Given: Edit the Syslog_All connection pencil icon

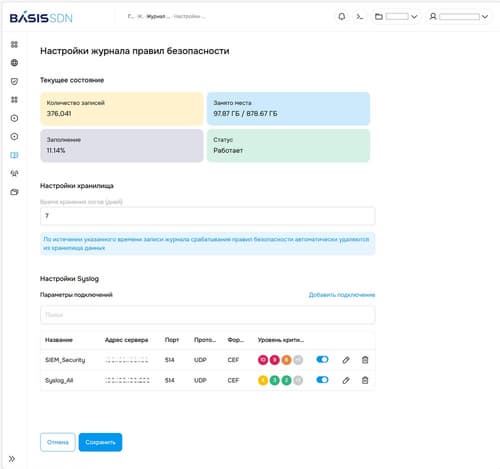Looking at the screenshot, I should click(346, 380).
